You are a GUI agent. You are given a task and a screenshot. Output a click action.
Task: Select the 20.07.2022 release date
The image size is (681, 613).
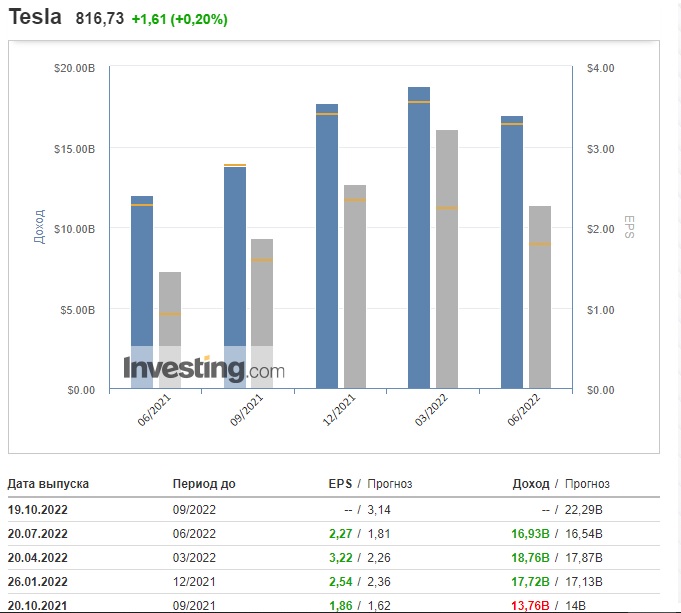pyautogui.click(x=38, y=533)
